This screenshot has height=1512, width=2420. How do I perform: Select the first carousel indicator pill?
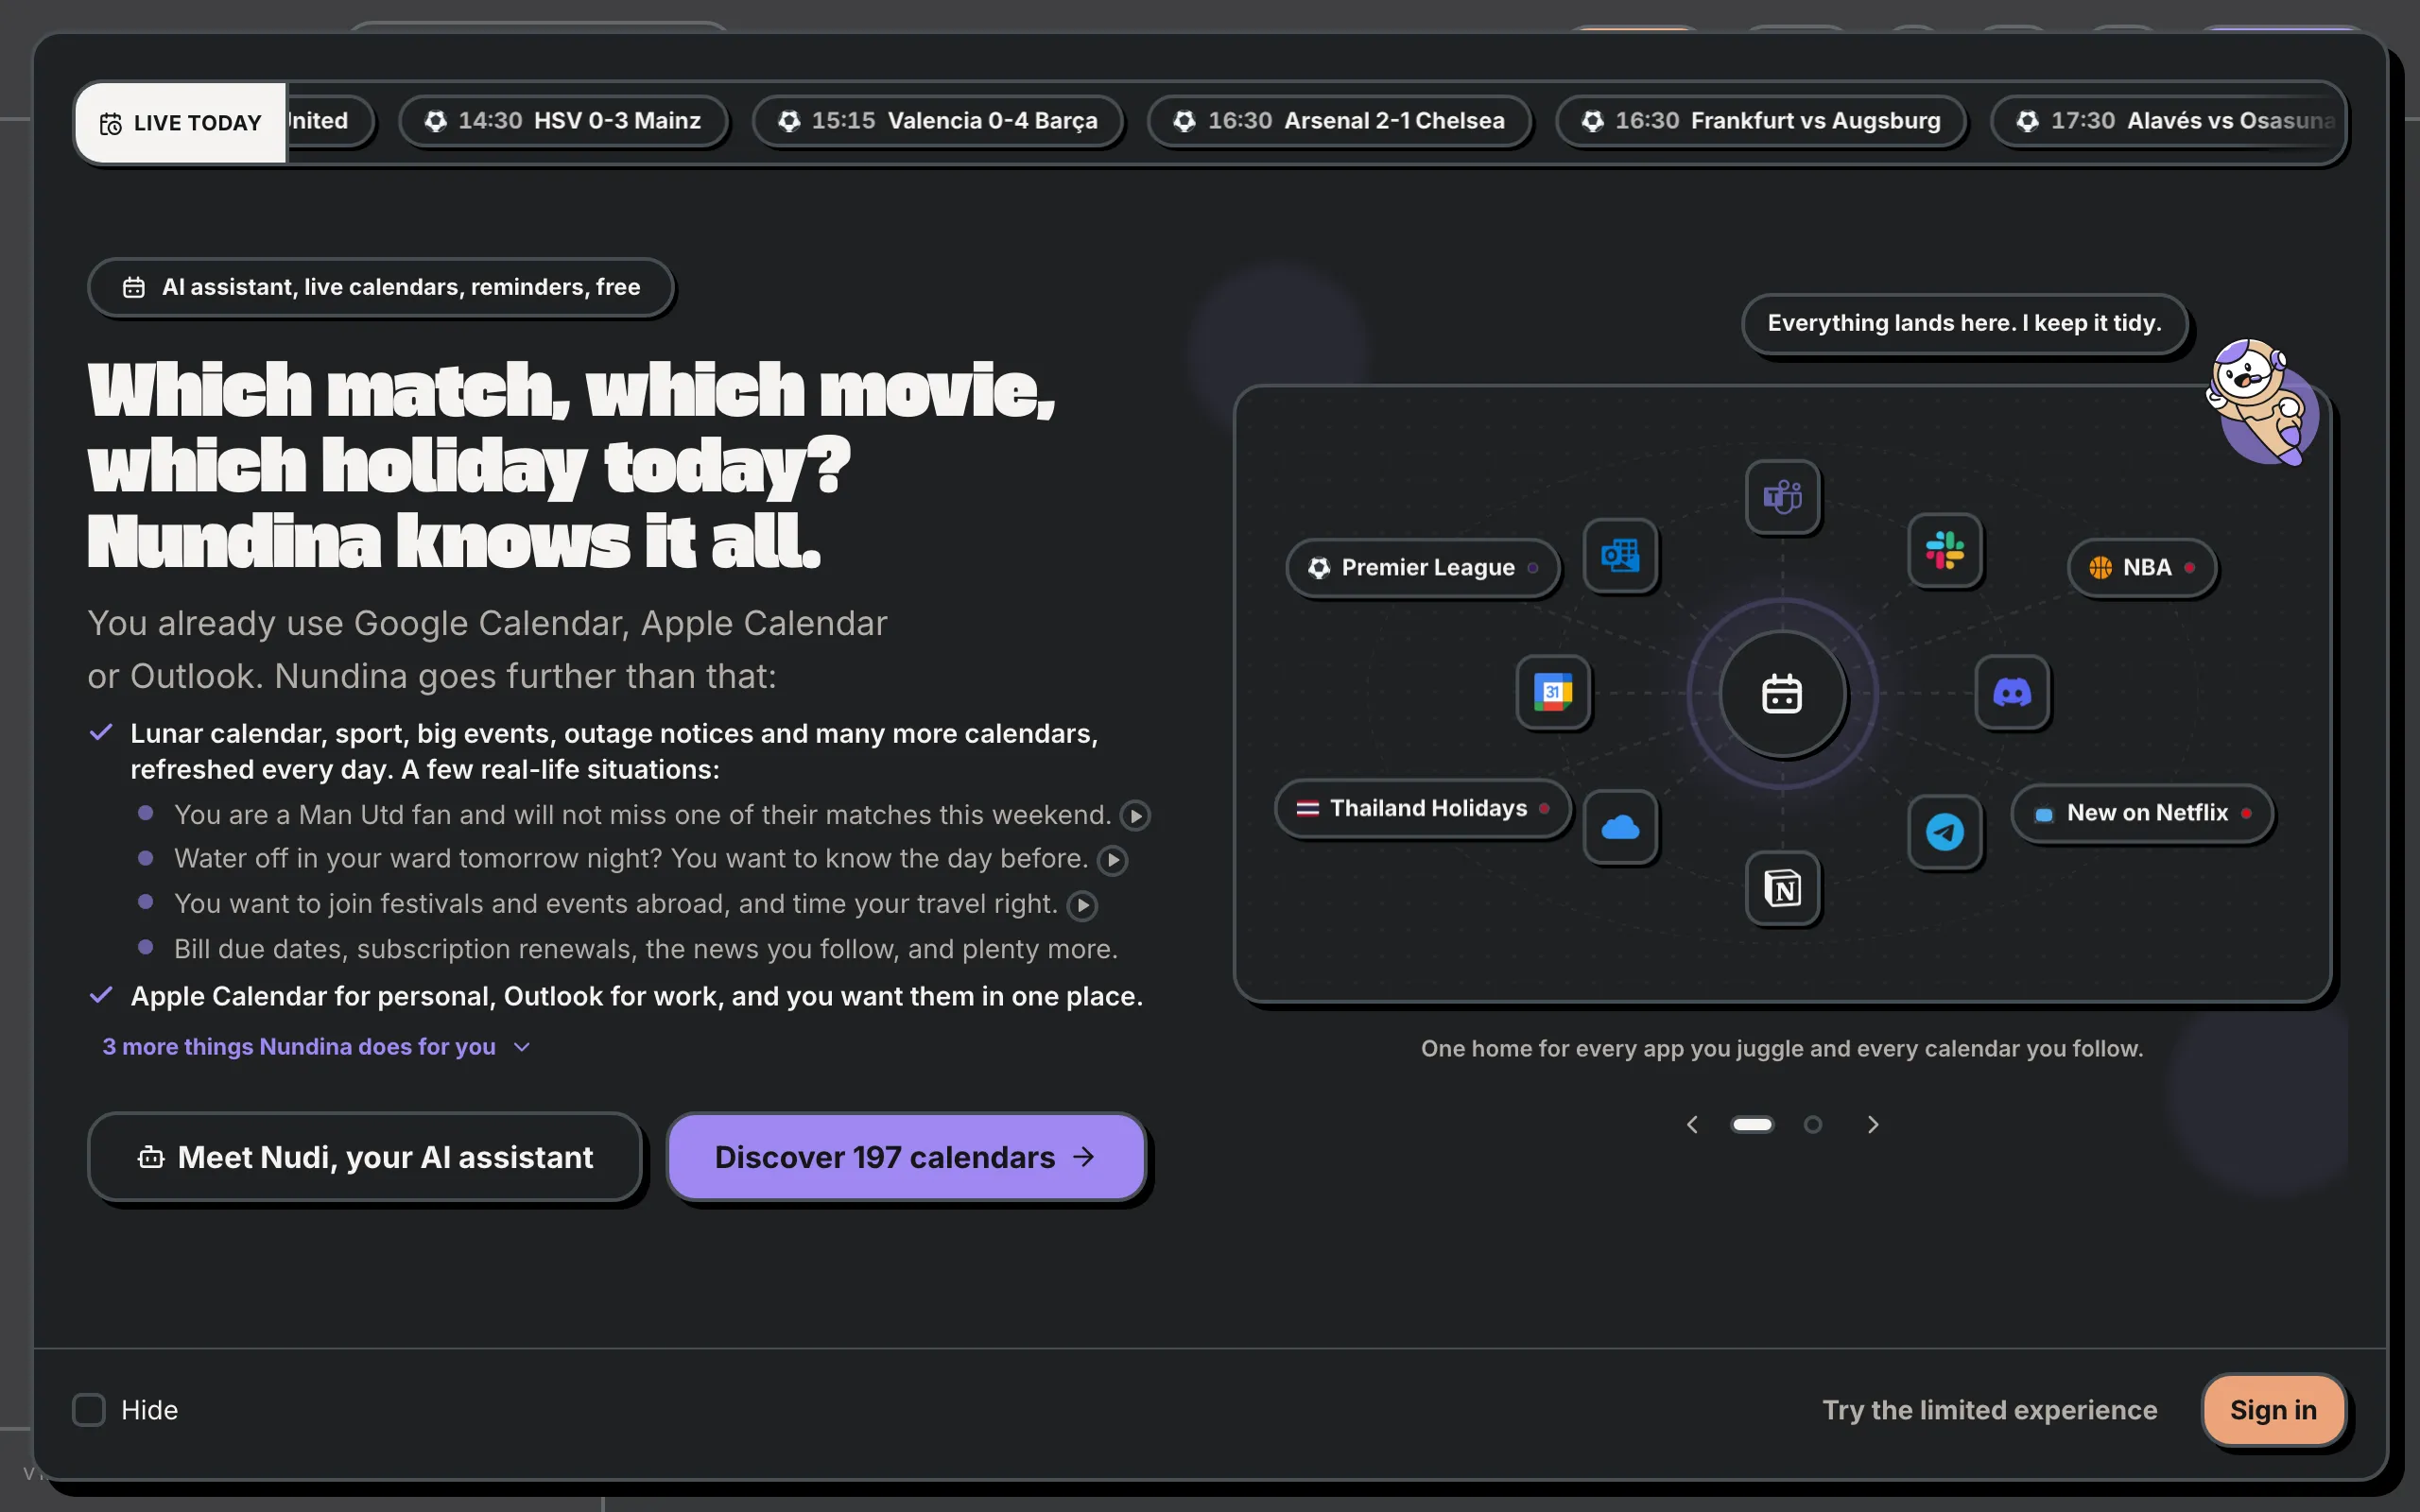pyautogui.click(x=1752, y=1124)
